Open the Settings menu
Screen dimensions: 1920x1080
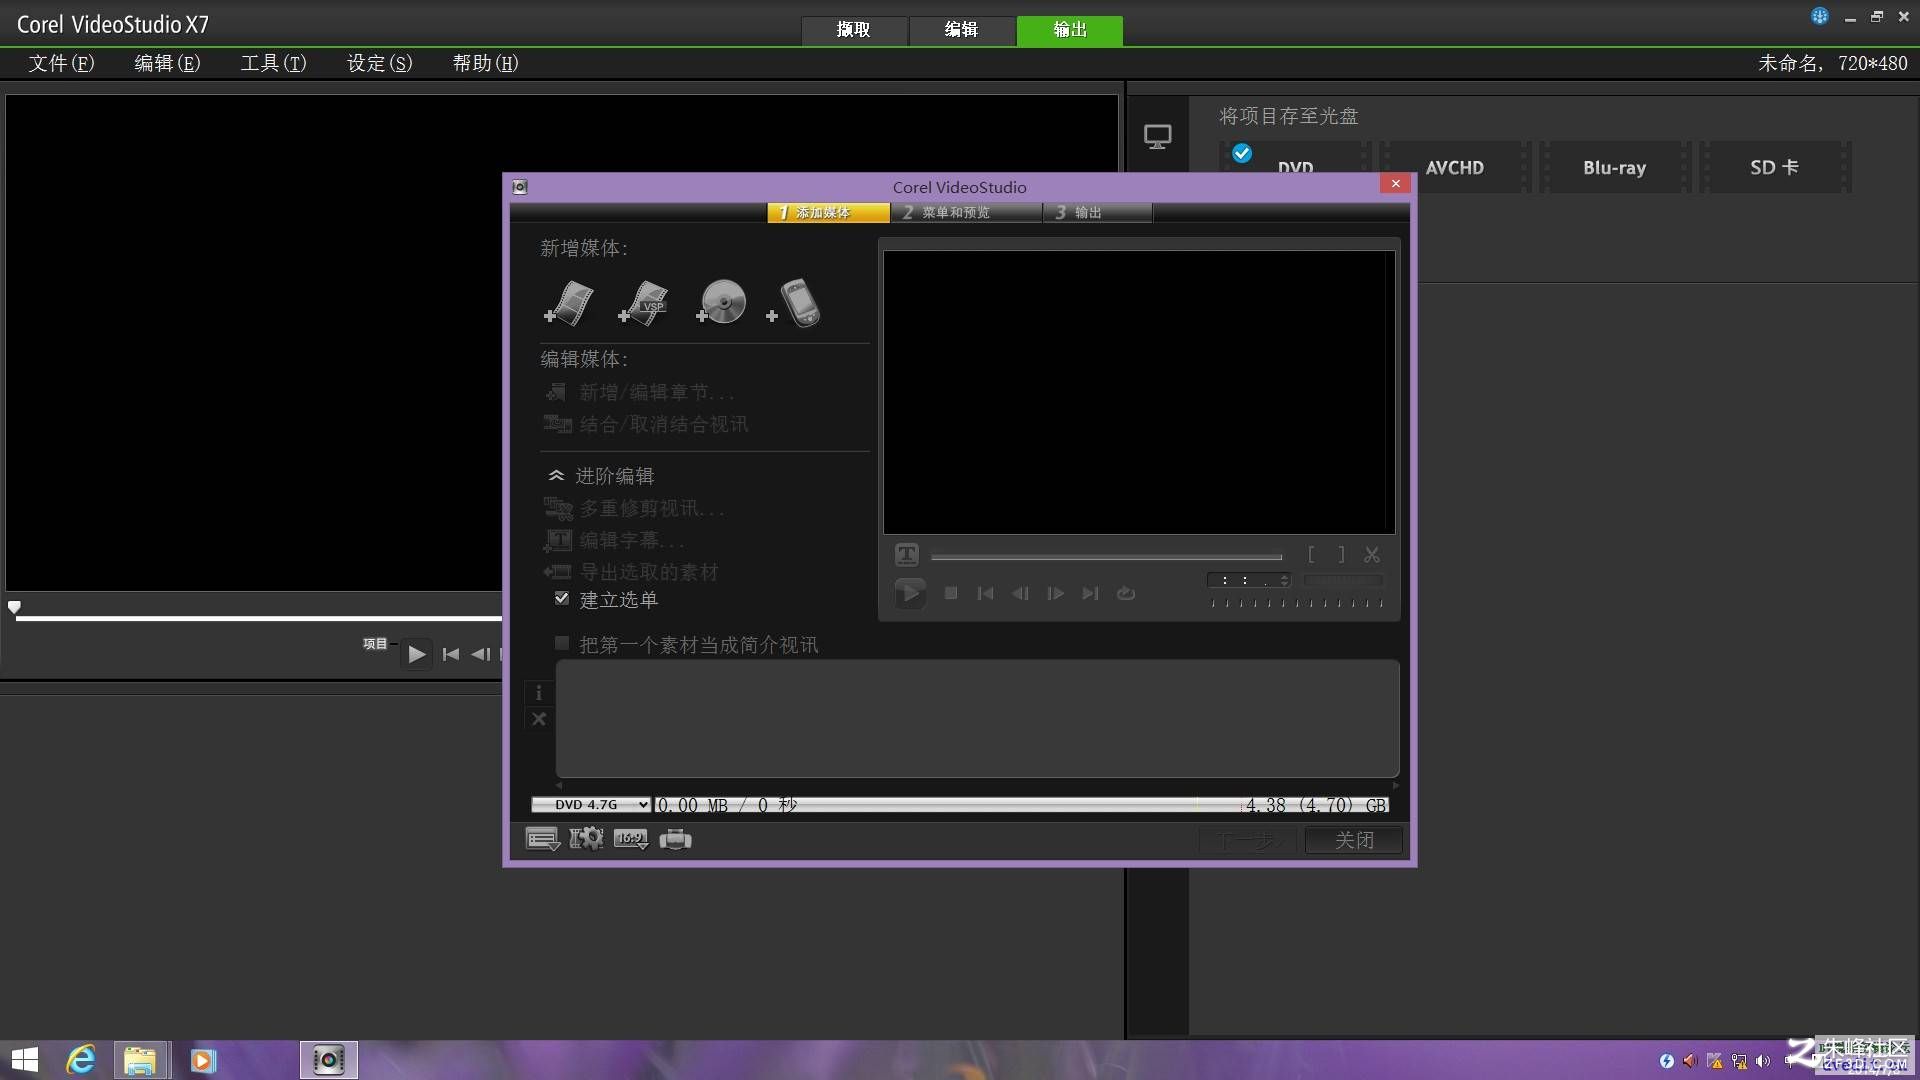(379, 63)
